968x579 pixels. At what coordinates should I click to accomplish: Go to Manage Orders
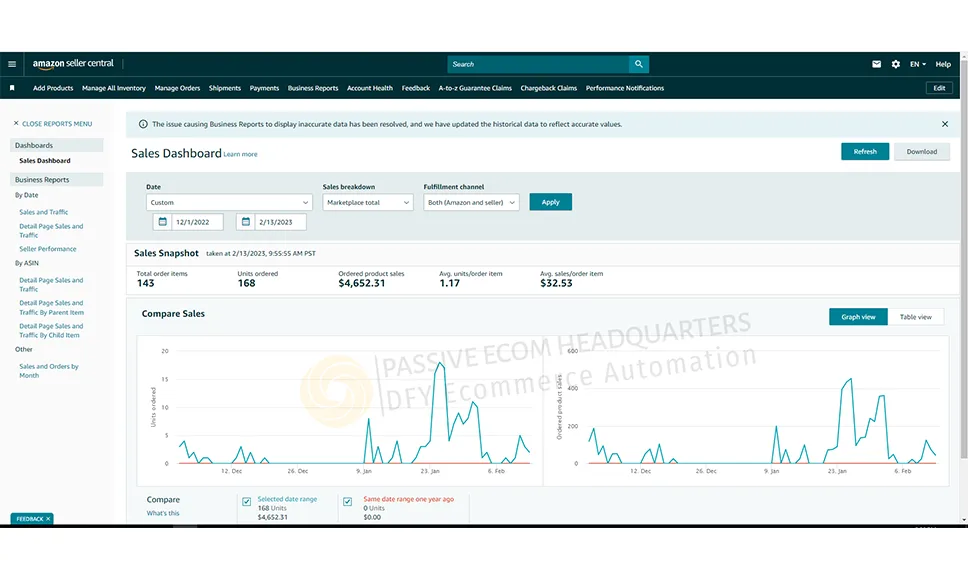point(177,88)
